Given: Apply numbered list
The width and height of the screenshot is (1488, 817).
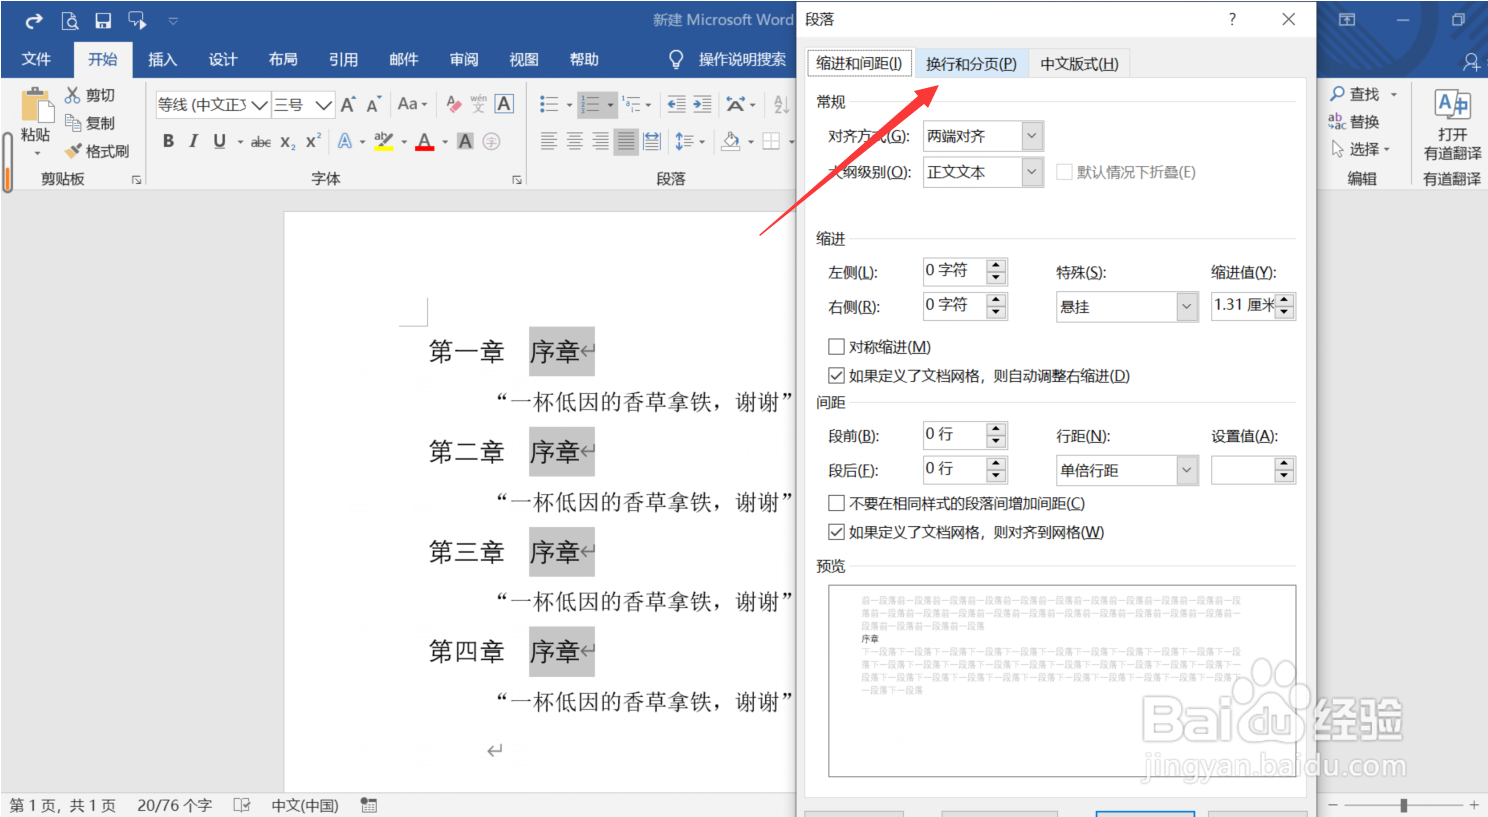Looking at the screenshot, I should 590,104.
